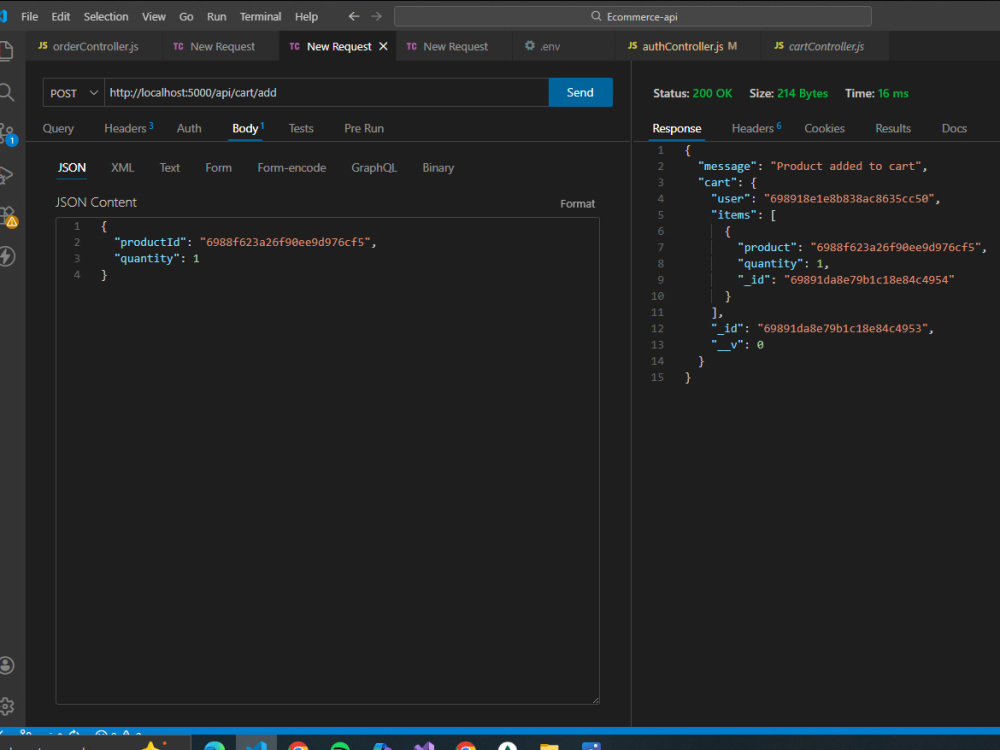Open the Extensions view with warning badge
Viewport: 1000px width, 750px height.
[x=8, y=216]
